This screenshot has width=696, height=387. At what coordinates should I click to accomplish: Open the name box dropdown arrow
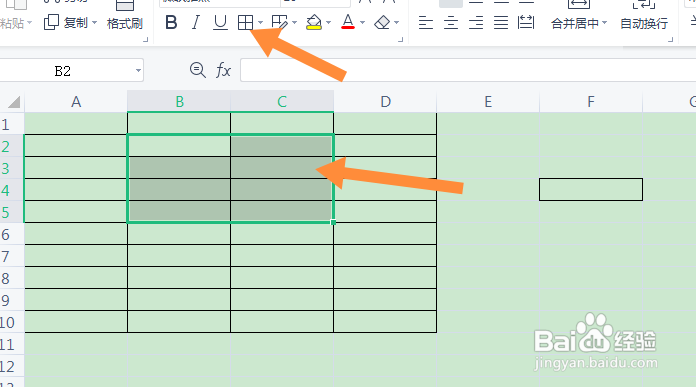138,71
